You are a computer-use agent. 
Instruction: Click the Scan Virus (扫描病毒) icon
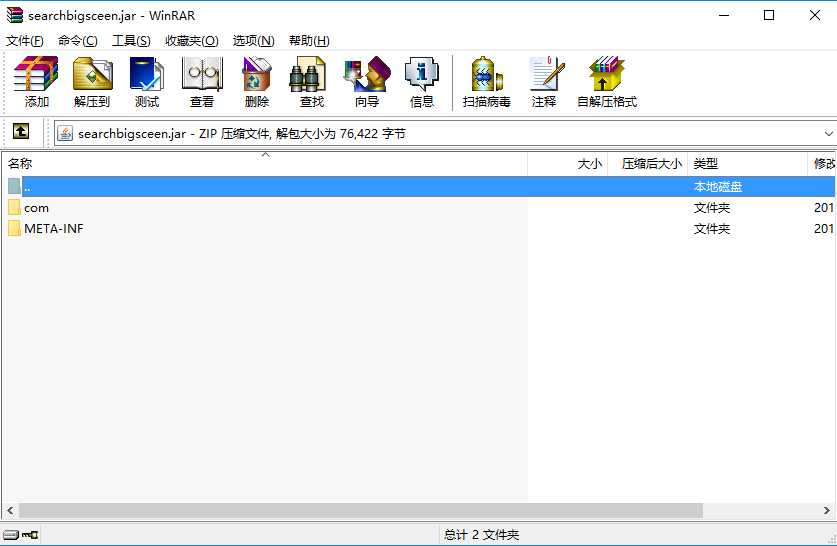486,82
